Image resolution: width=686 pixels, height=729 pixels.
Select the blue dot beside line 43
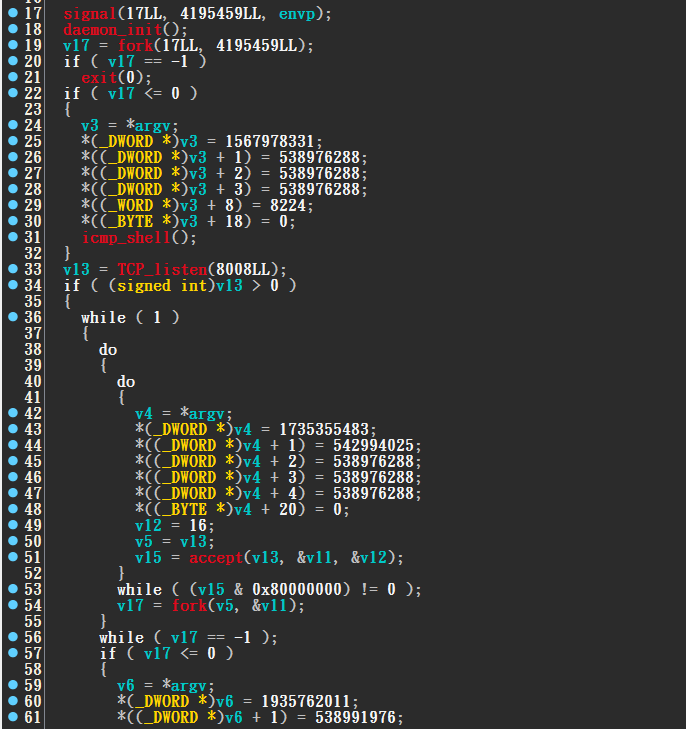[13, 429]
